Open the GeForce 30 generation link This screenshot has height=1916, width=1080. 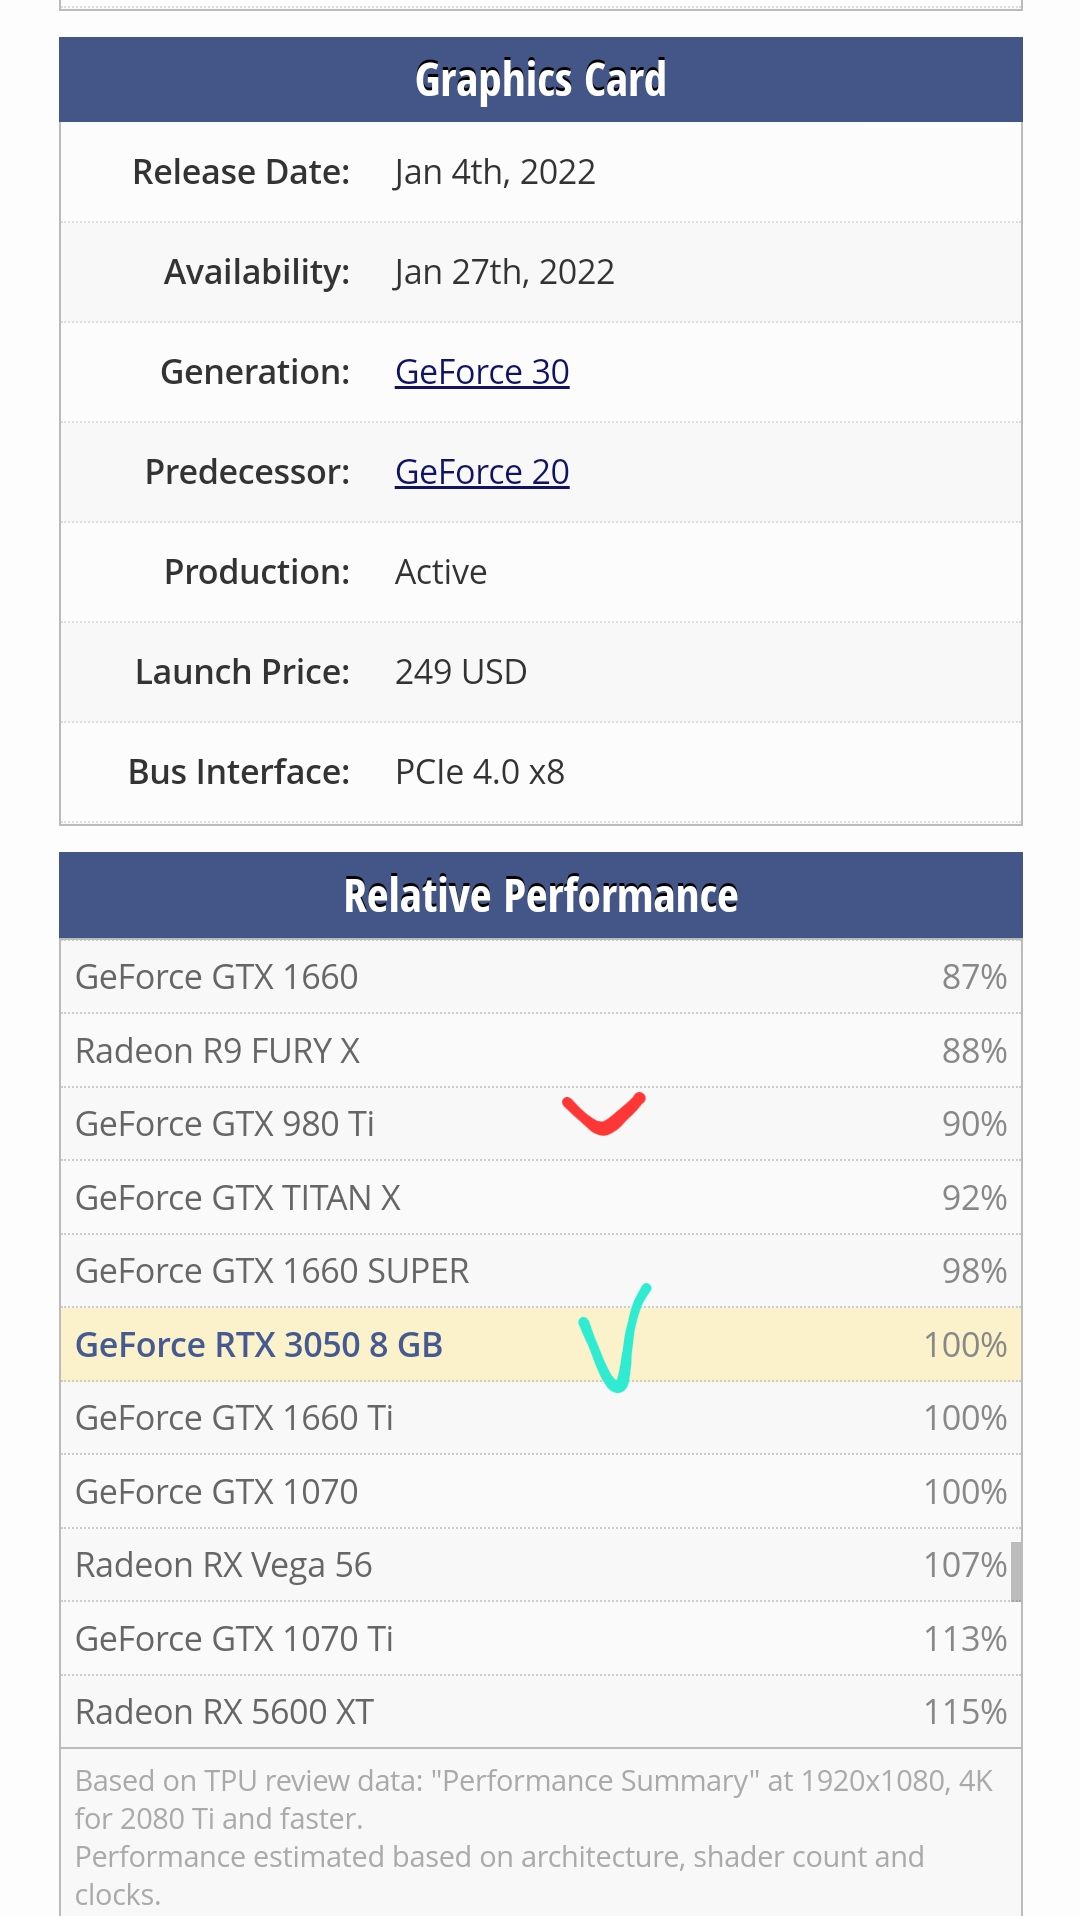click(x=482, y=372)
